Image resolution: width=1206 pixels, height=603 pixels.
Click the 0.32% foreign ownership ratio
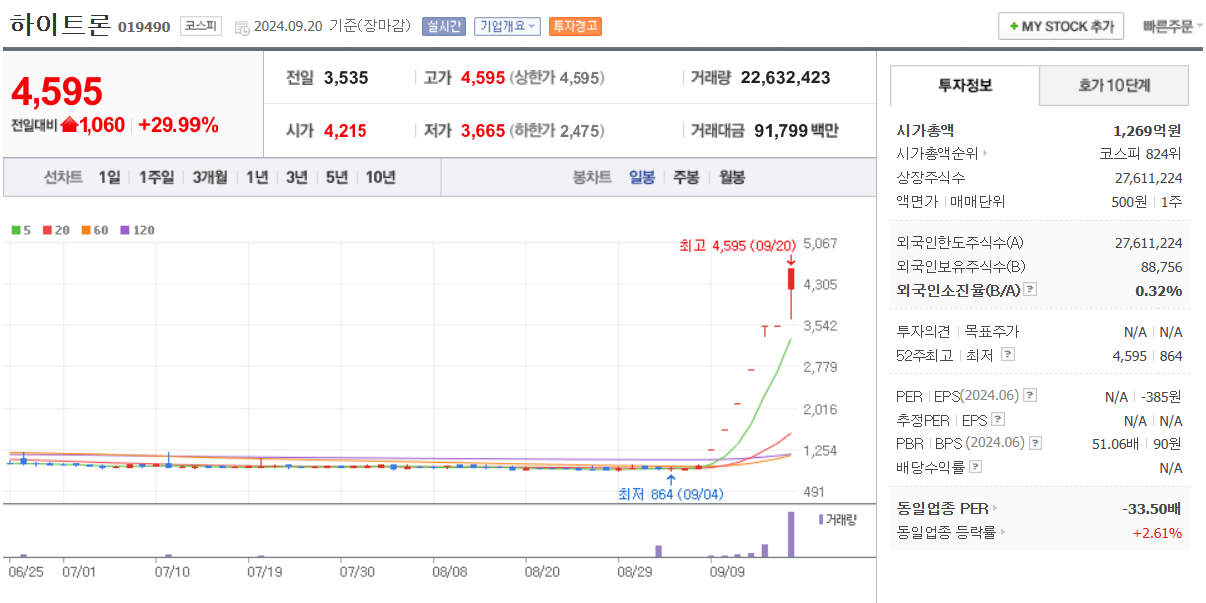pos(1159,290)
